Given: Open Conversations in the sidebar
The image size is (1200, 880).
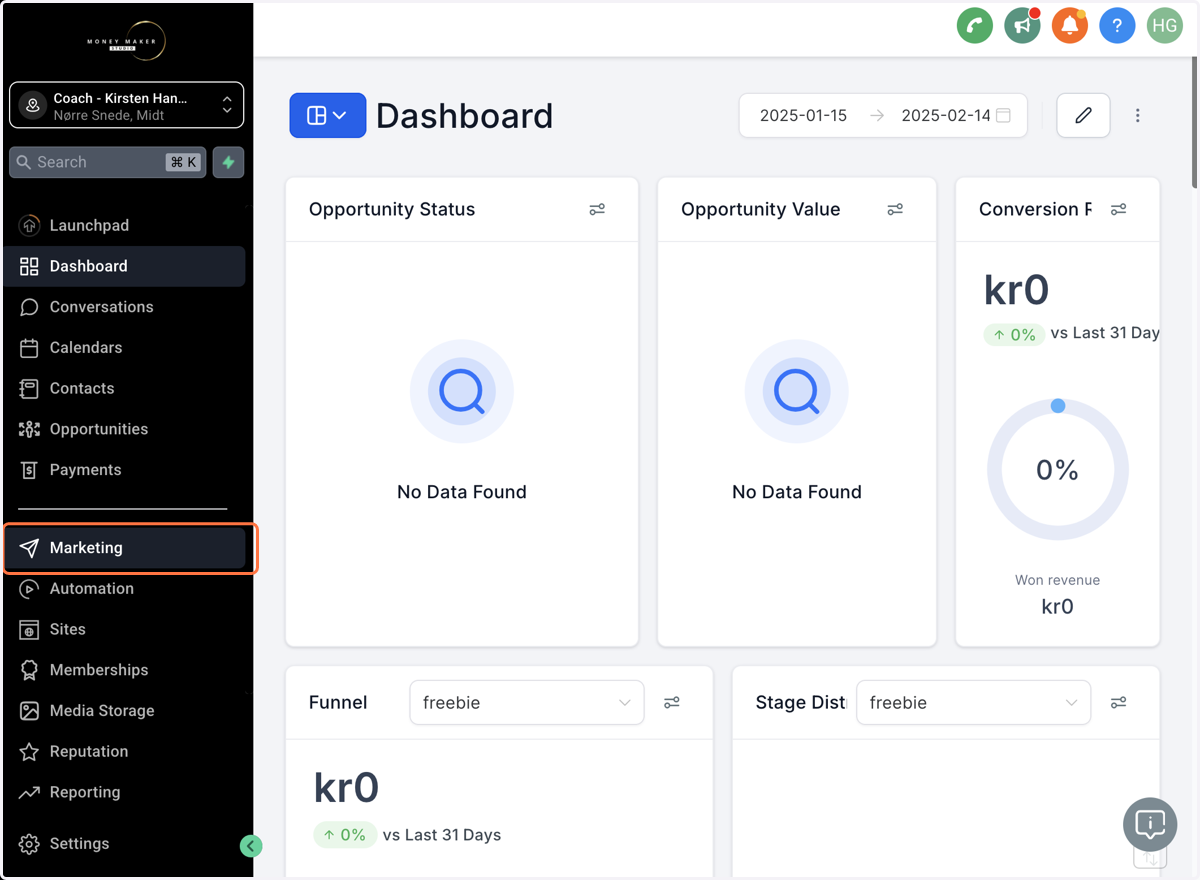Looking at the screenshot, I should click(x=126, y=307).
